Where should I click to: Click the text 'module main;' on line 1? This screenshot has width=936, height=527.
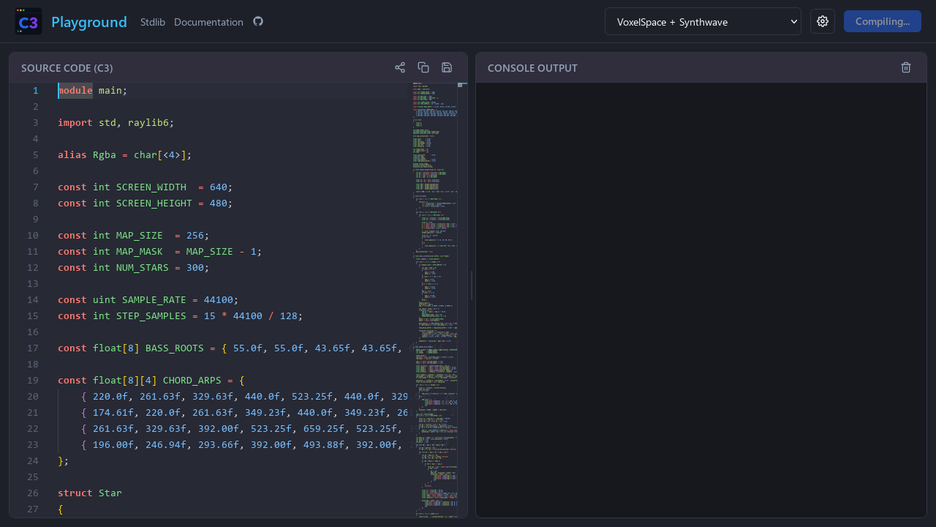93,91
